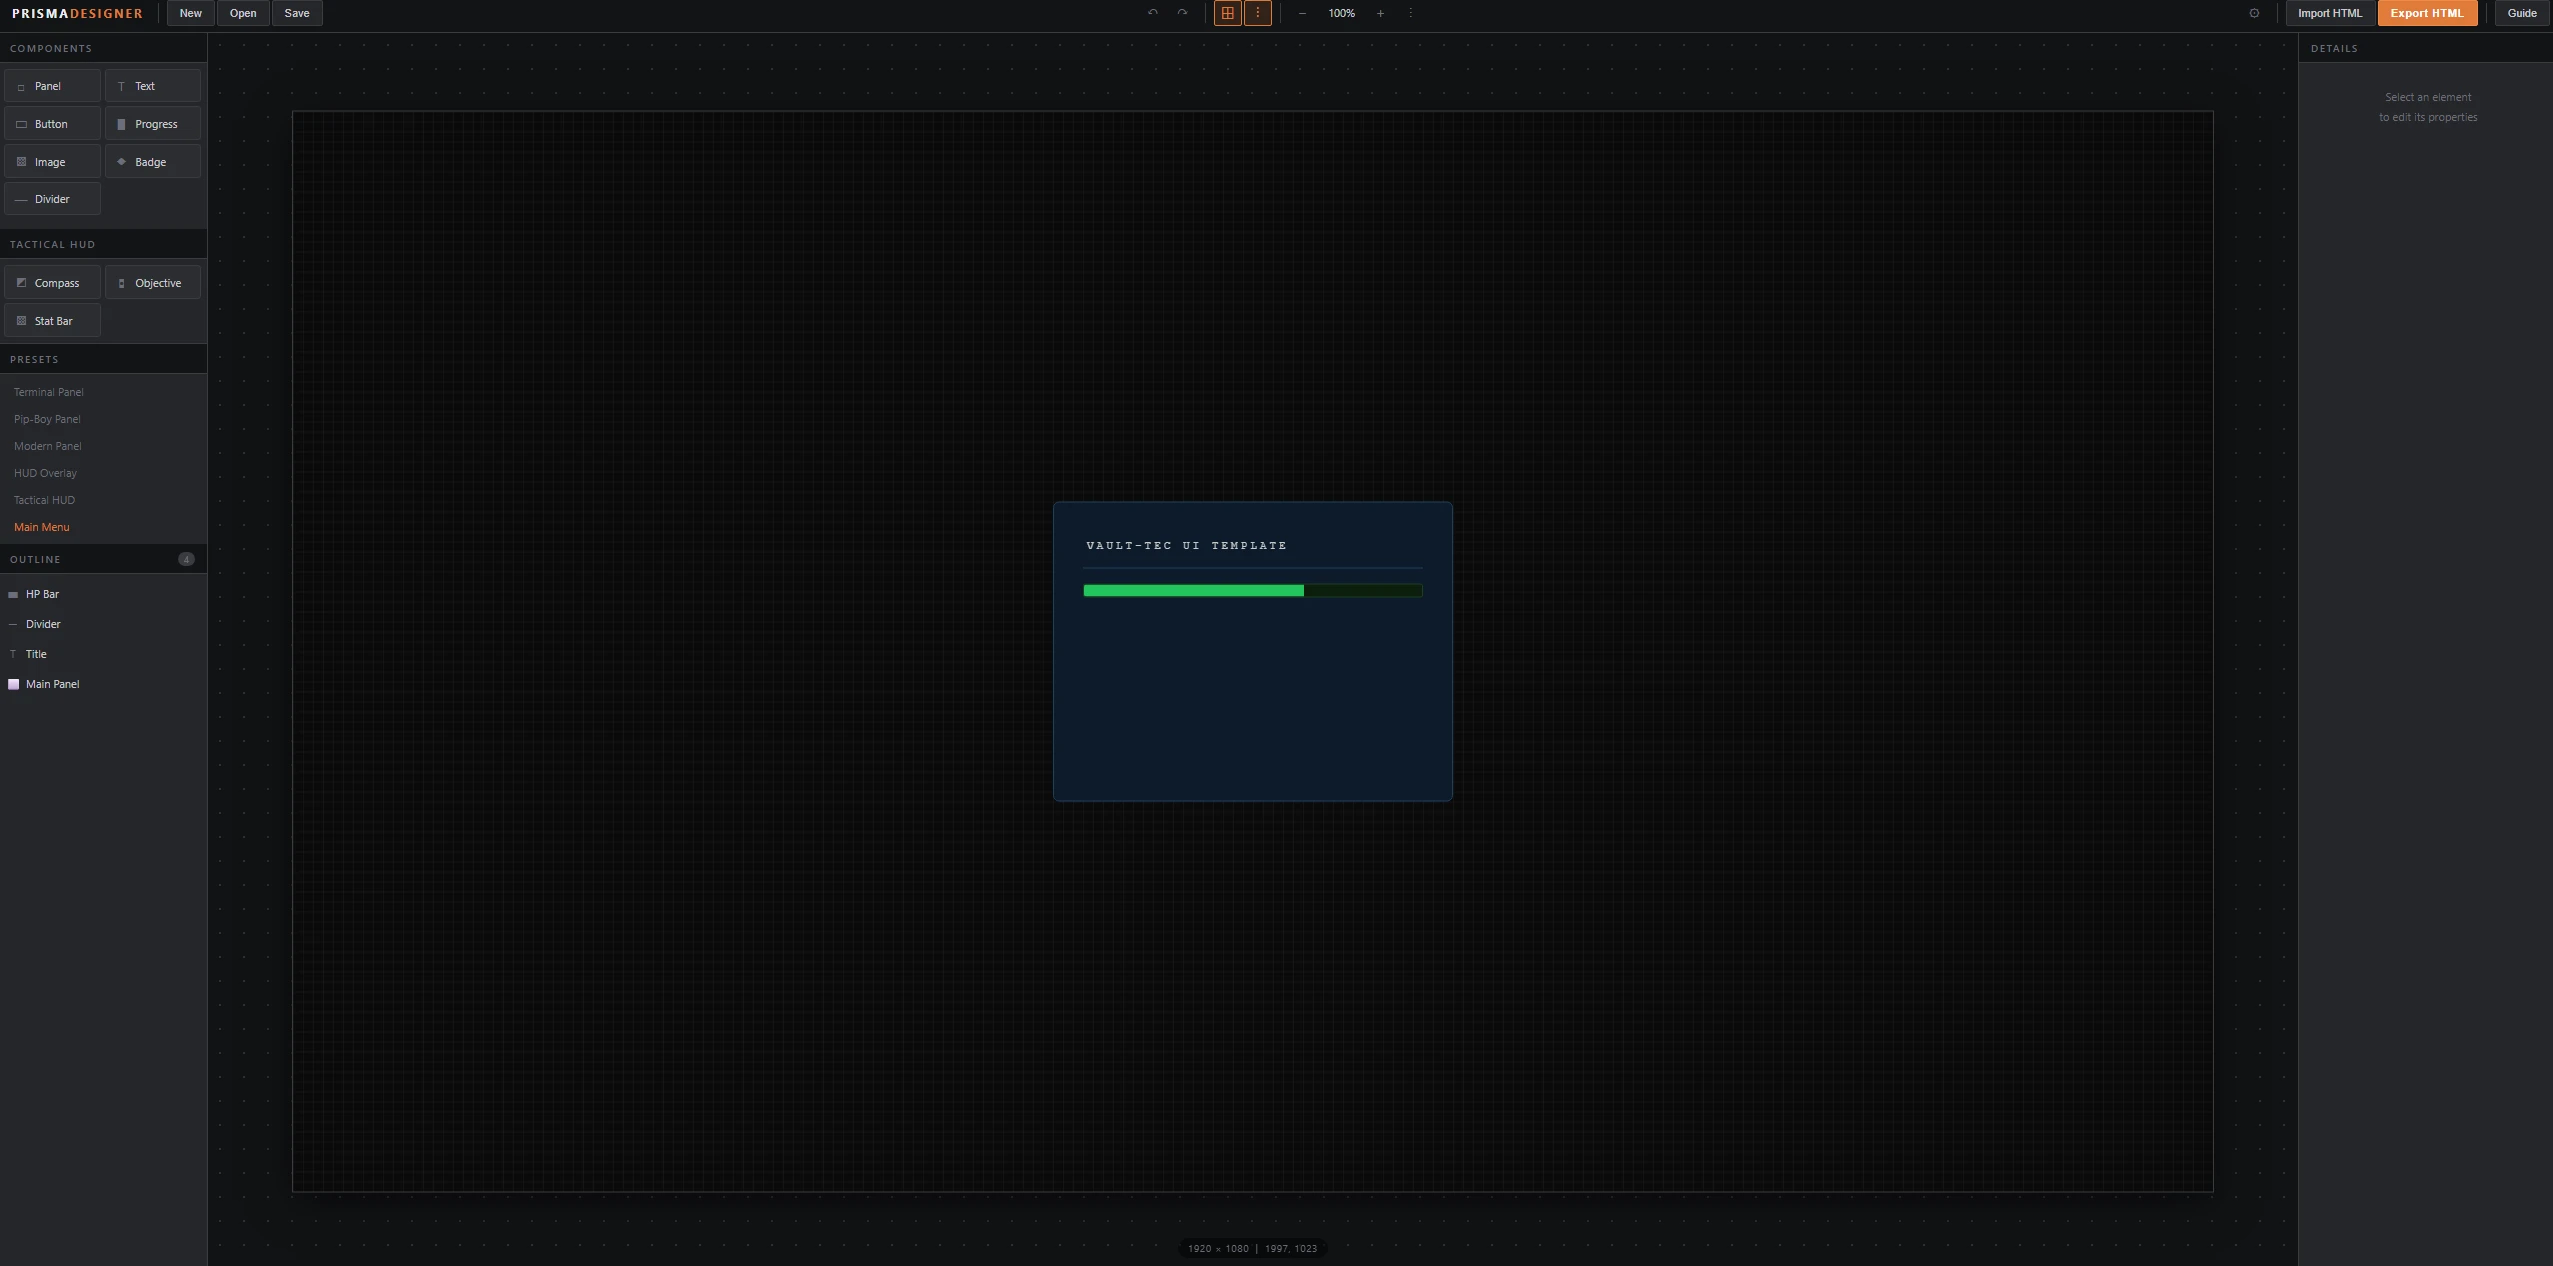
Task: Click the redo arrow icon
Action: tap(1182, 13)
